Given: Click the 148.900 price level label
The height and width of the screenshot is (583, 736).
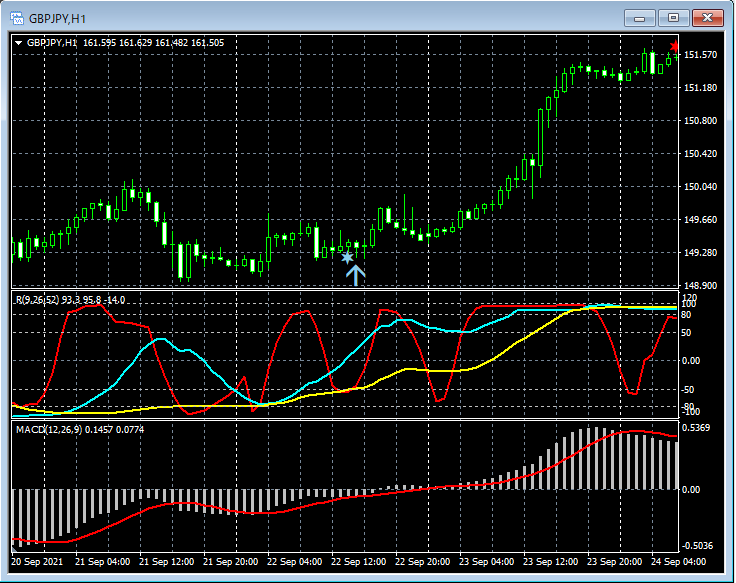Looking at the screenshot, I should [x=700, y=285].
